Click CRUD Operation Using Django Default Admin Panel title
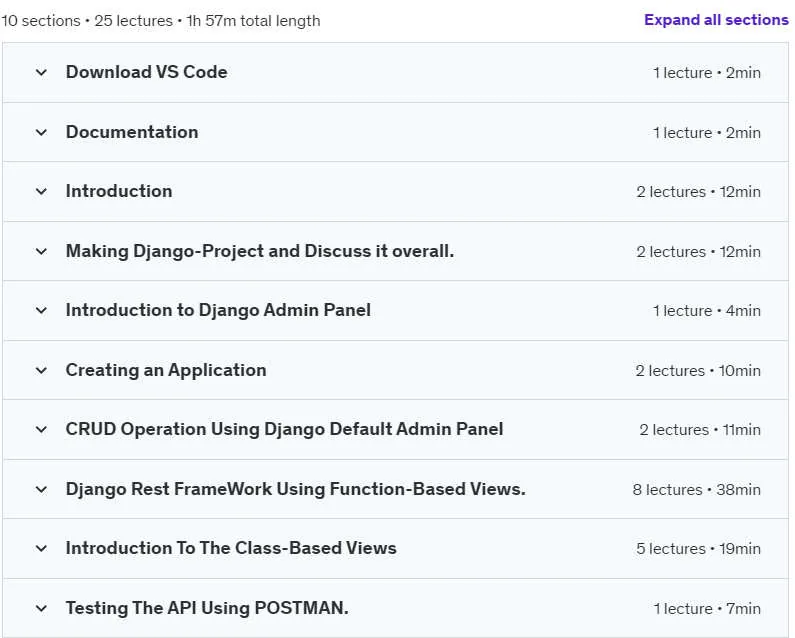The image size is (795, 638). [x=284, y=429]
